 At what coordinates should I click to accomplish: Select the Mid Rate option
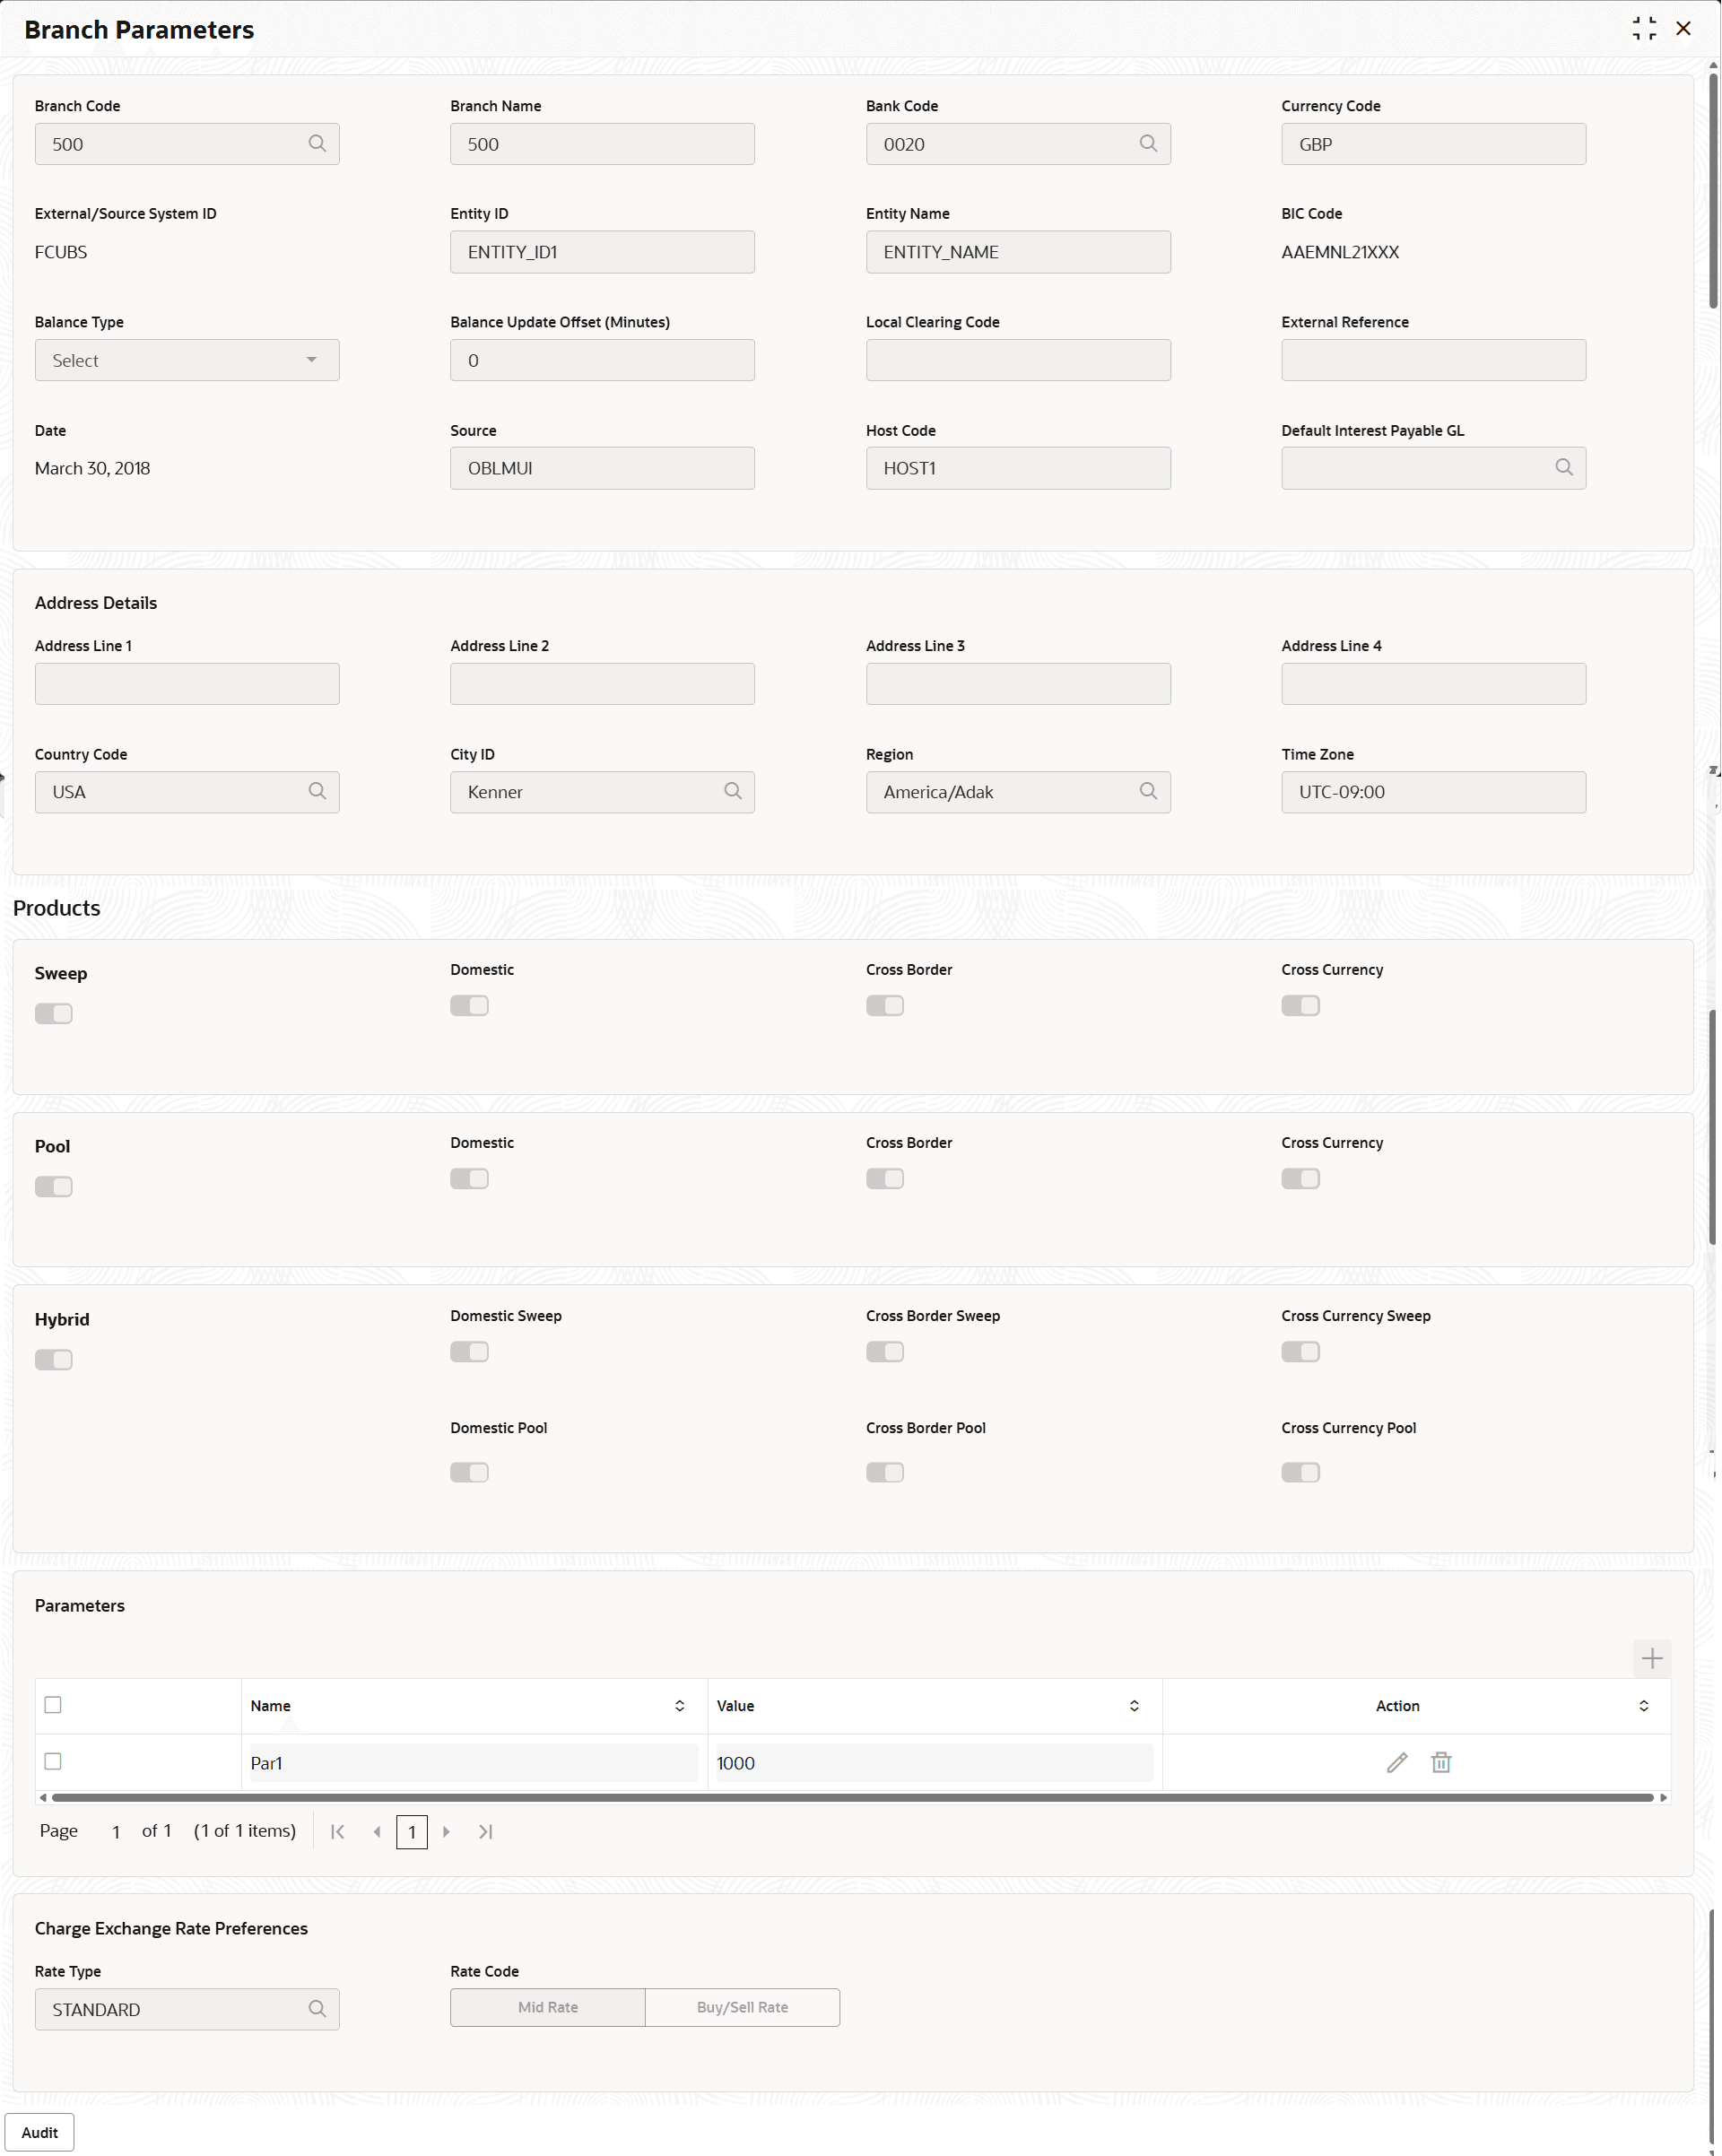coord(547,2007)
